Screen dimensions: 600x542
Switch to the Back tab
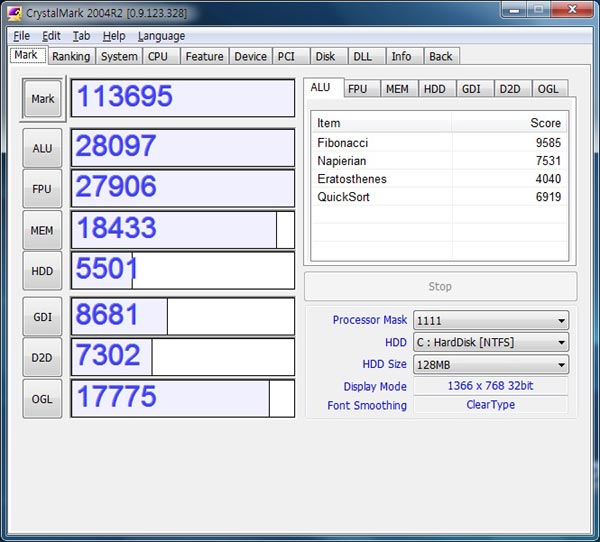(x=442, y=56)
